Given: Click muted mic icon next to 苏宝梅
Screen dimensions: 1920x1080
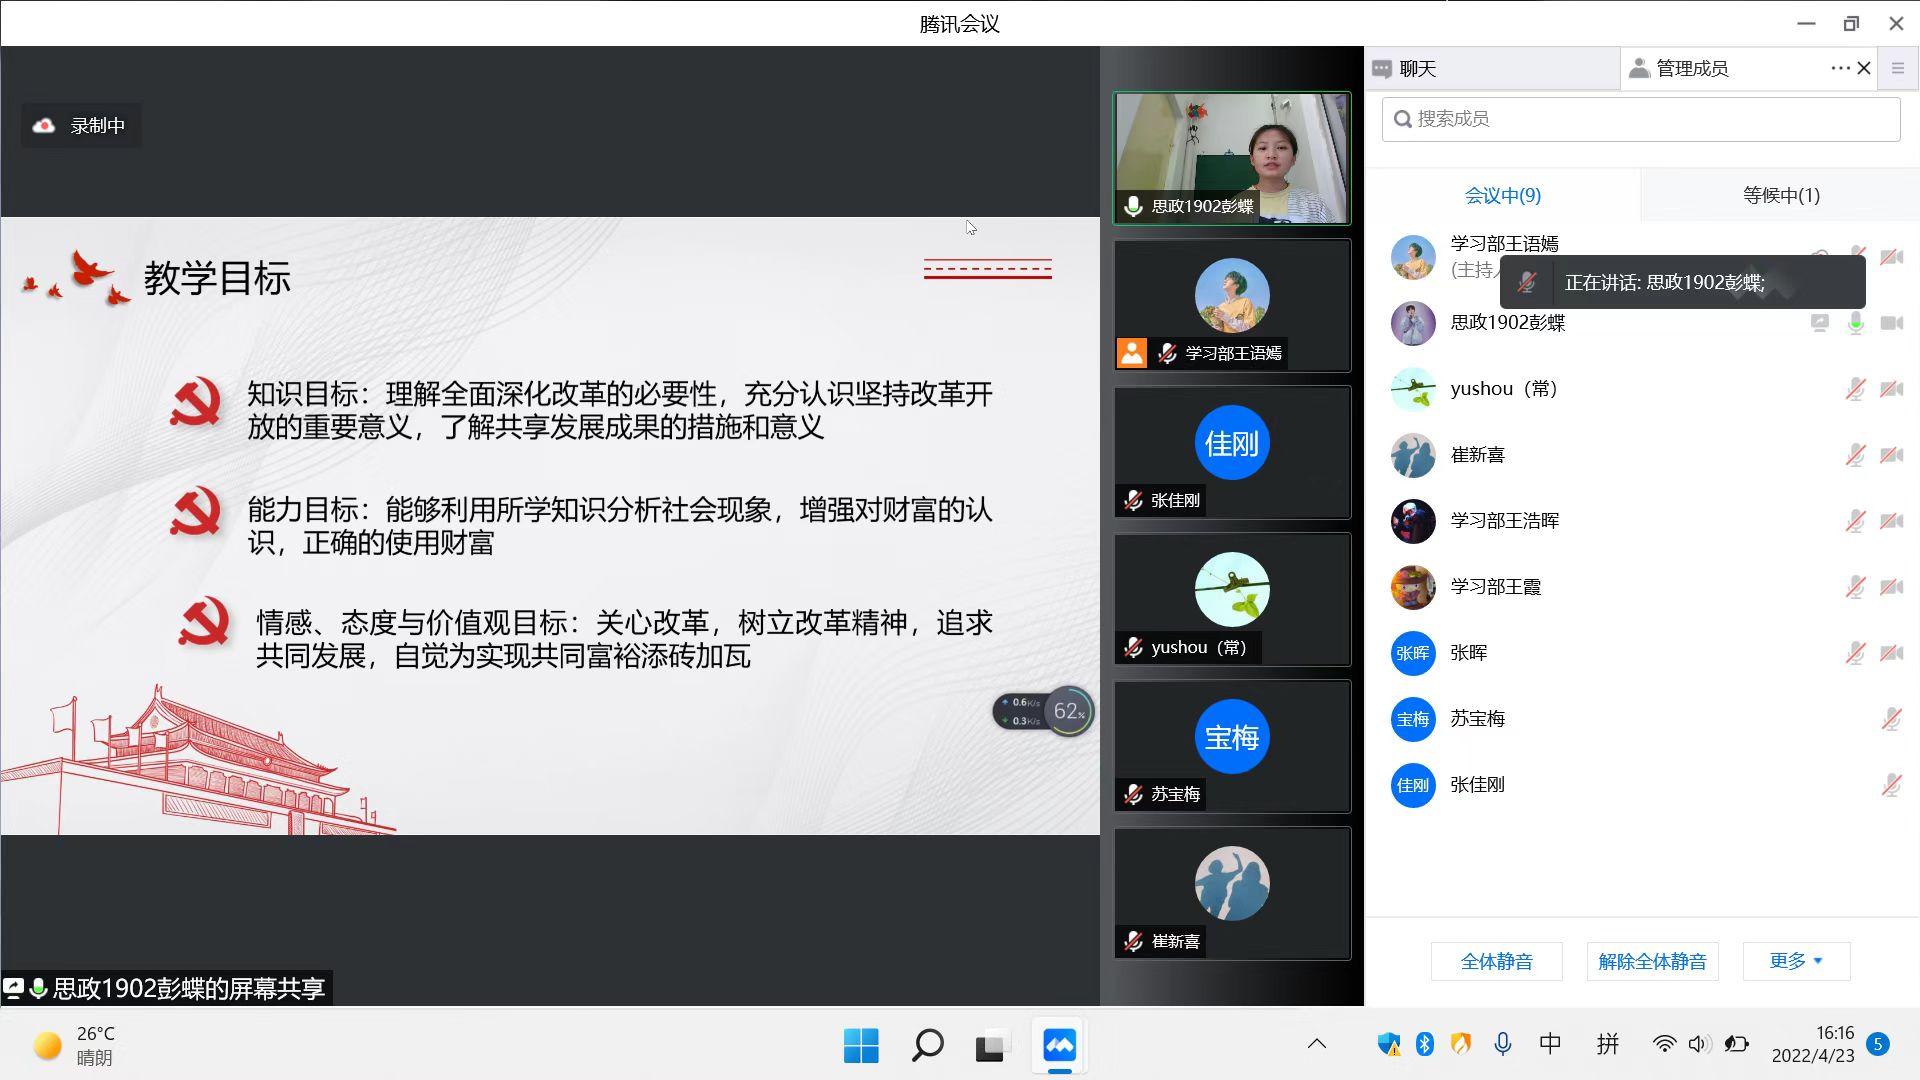Looking at the screenshot, I should point(1890,719).
